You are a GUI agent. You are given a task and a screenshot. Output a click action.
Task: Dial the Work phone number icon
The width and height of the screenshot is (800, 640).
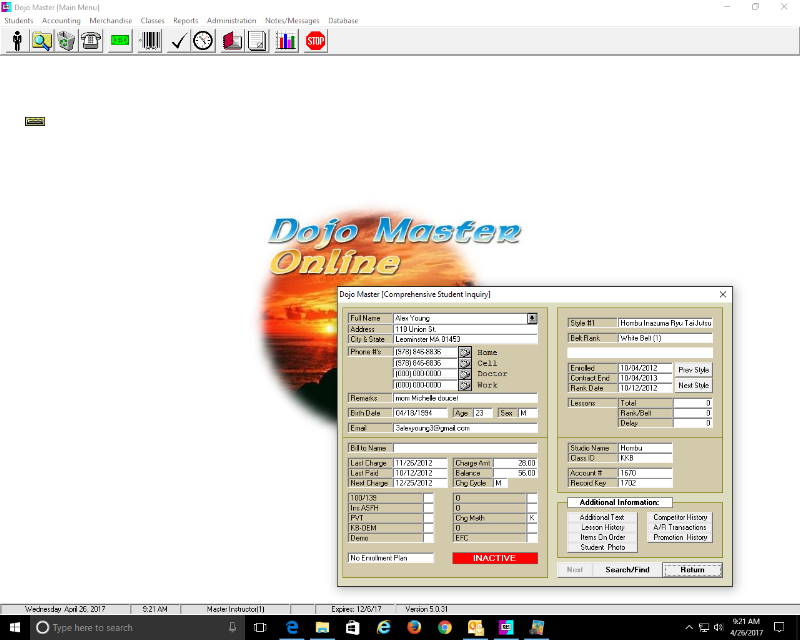coord(465,385)
